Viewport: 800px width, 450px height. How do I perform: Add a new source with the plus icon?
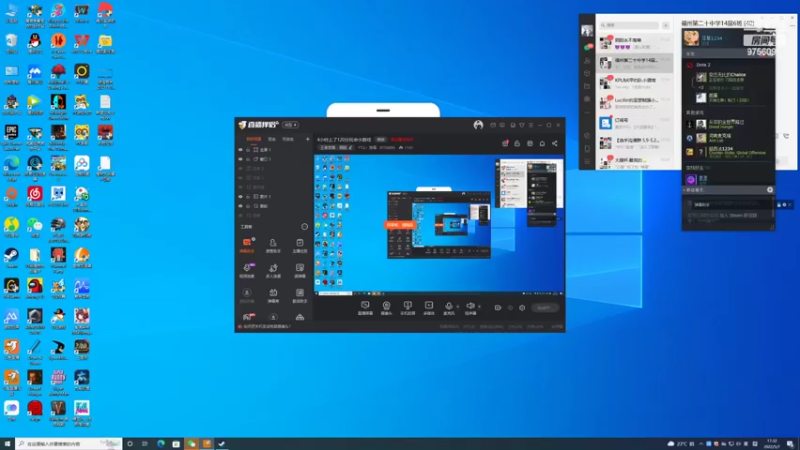(x=307, y=139)
